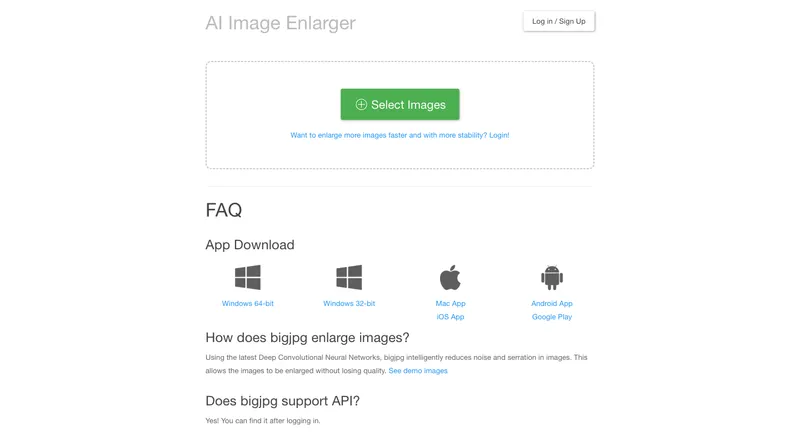Open the Windows 64-bit download link
The height and width of the screenshot is (433, 800).
click(x=247, y=303)
